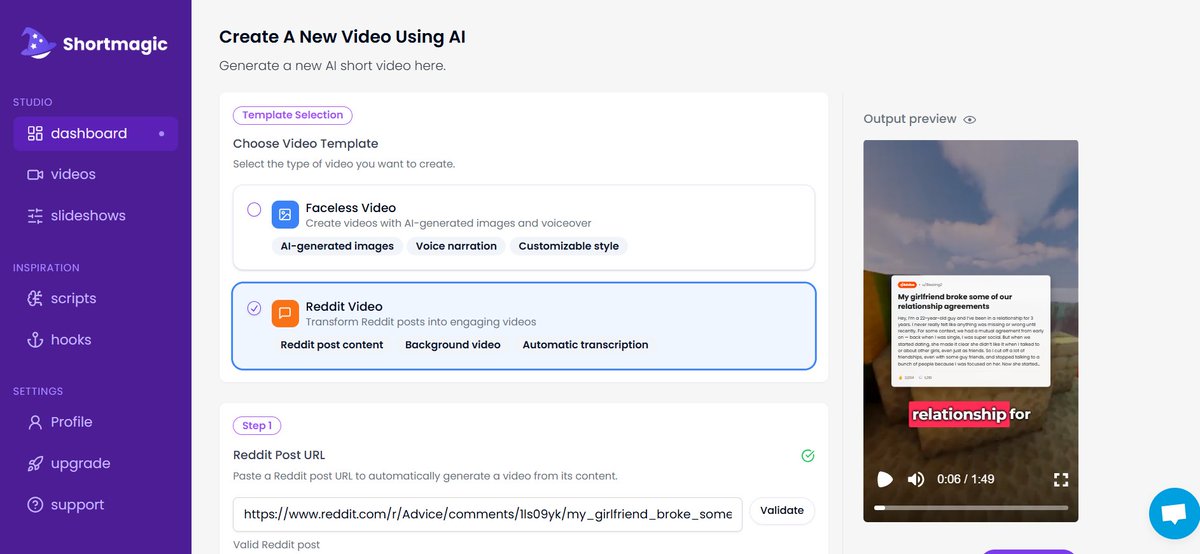Open the scripts inspiration page
The image size is (1200, 554).
73,299
